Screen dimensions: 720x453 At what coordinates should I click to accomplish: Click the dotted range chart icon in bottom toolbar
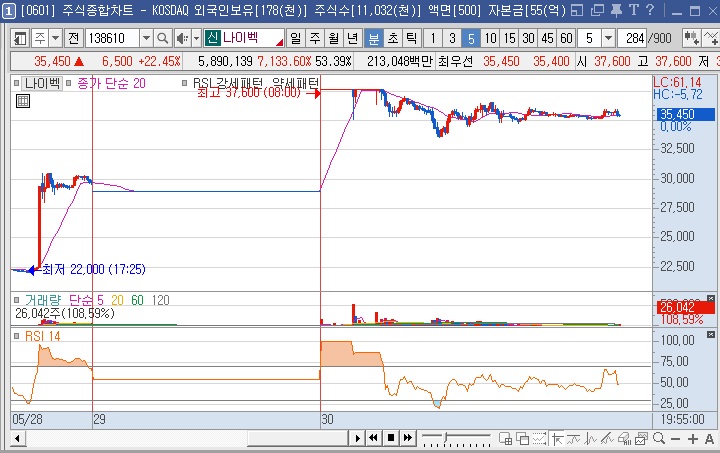tap(539, 439)
